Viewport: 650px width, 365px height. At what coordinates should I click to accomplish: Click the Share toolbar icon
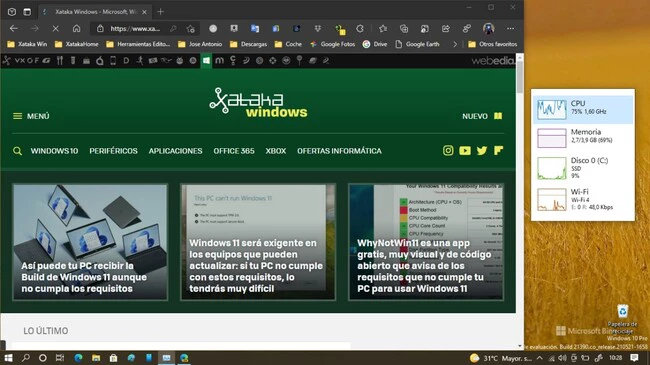446,28
